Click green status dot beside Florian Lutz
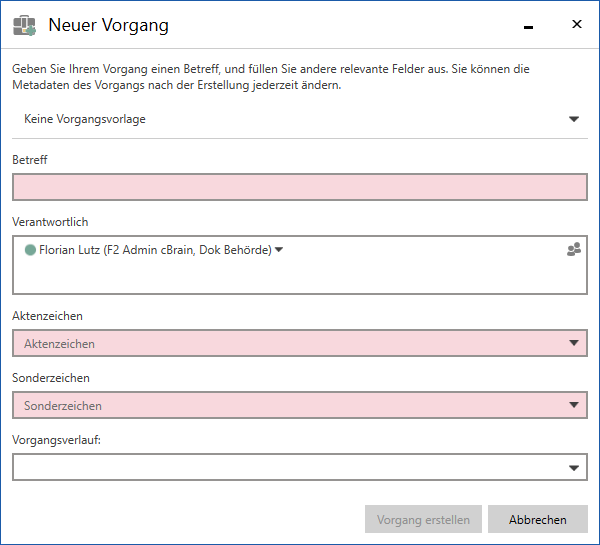This screenshot has width=600, height=545. [30, 250]
